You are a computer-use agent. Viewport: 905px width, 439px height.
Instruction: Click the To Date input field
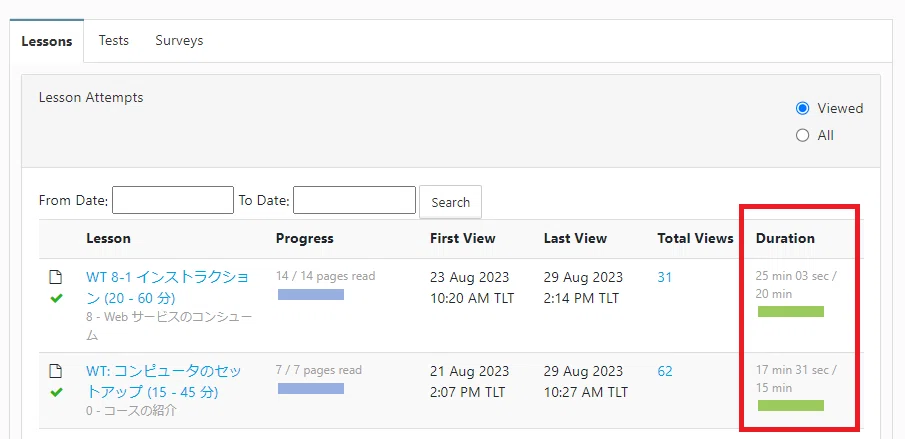[354, 200]
